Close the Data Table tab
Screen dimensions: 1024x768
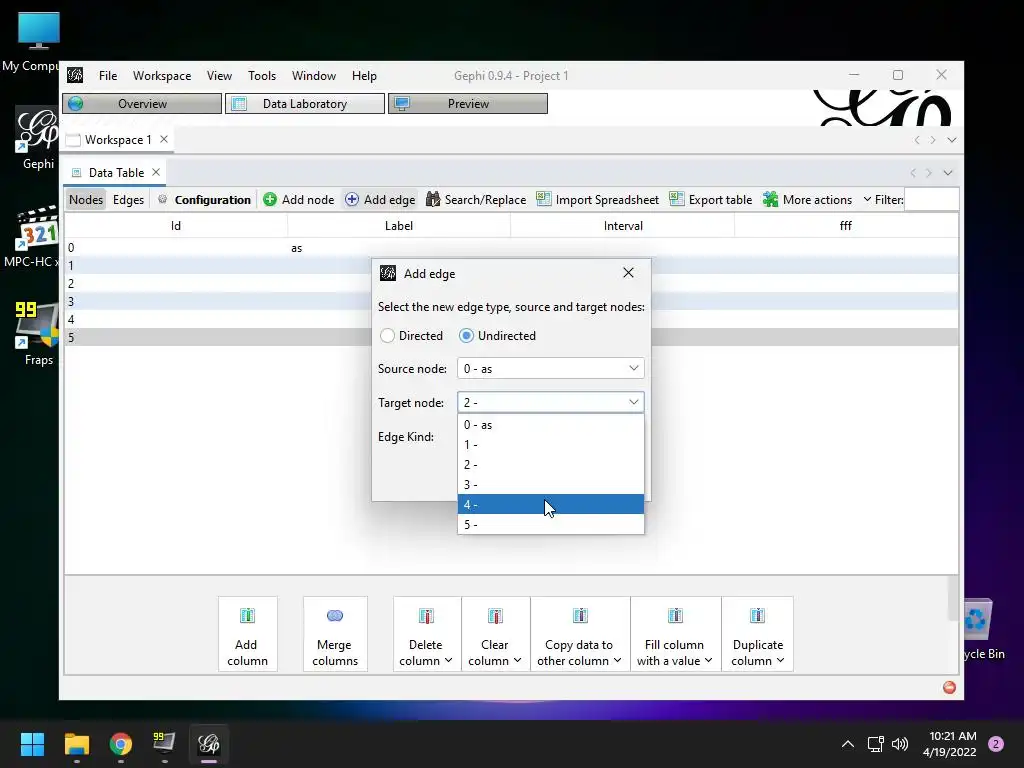coord(156,172)
